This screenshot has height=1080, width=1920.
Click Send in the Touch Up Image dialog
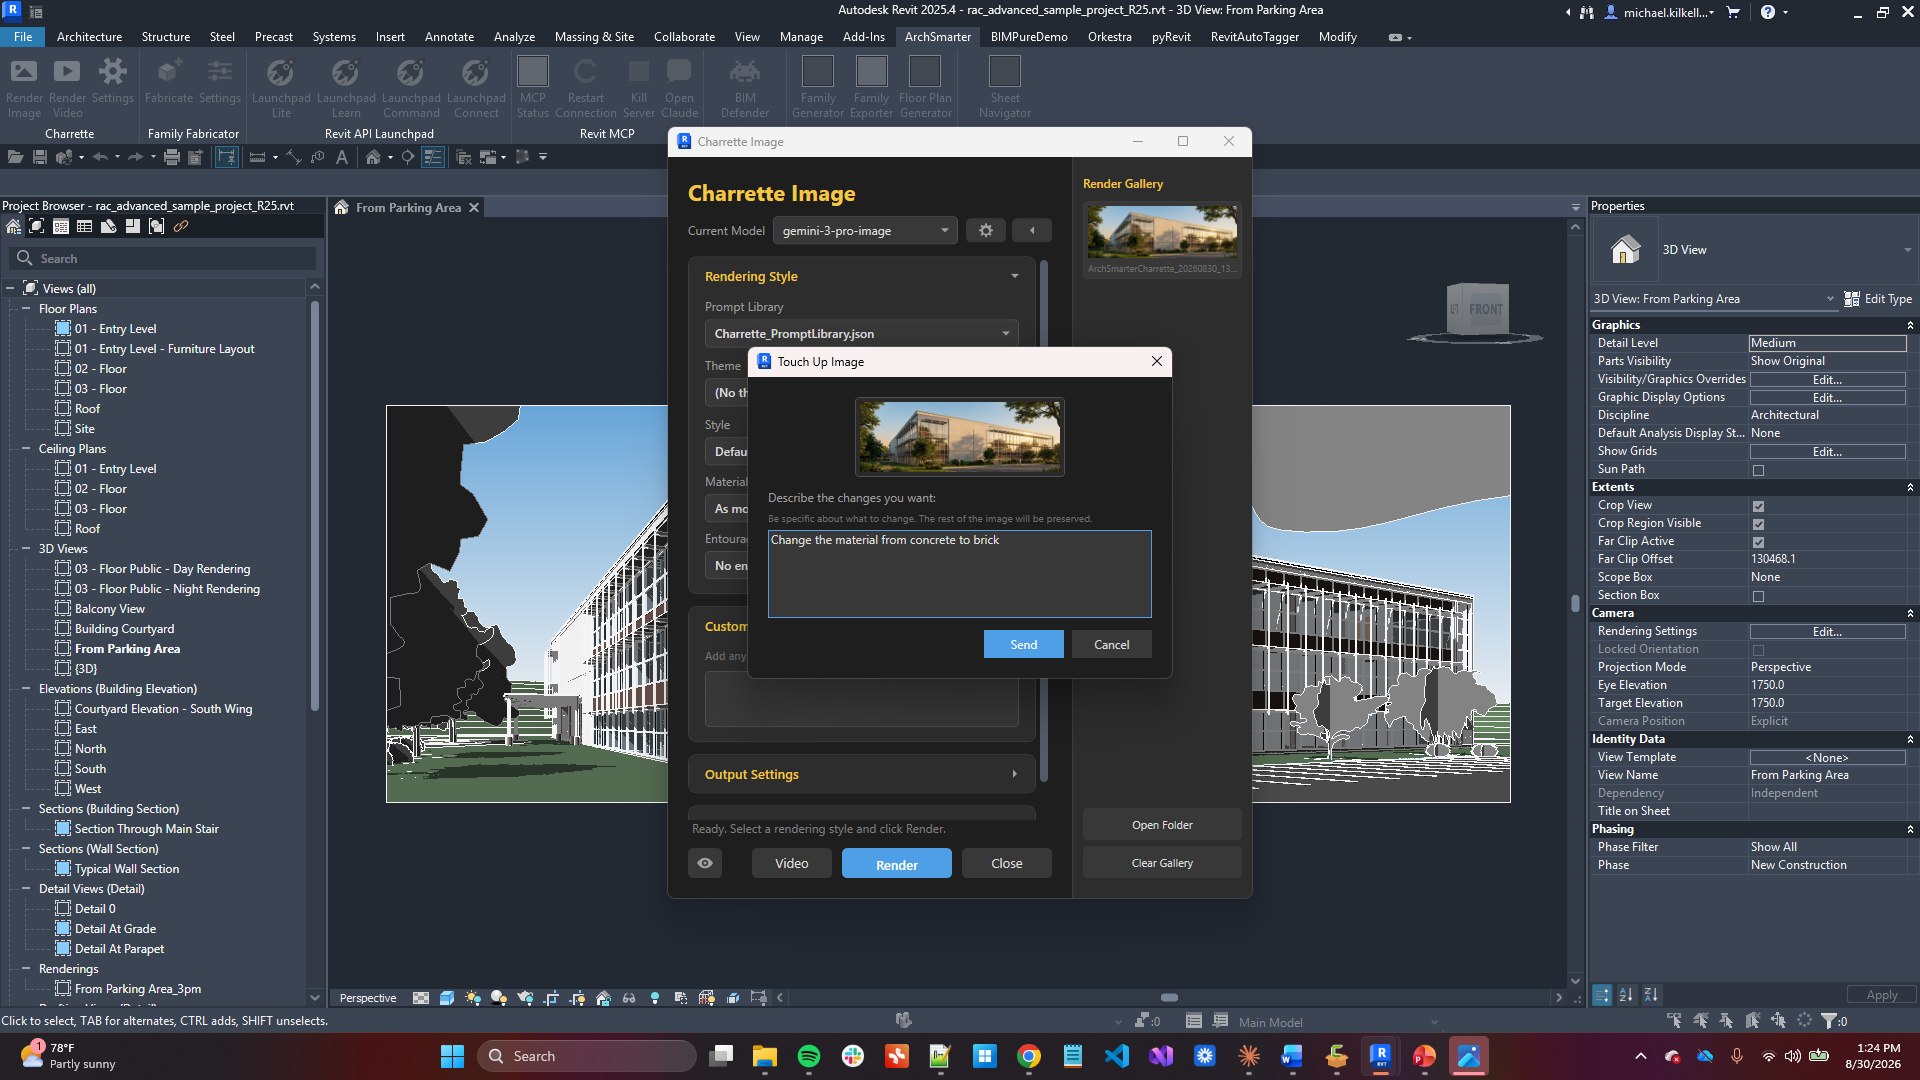pos(1024,645)
